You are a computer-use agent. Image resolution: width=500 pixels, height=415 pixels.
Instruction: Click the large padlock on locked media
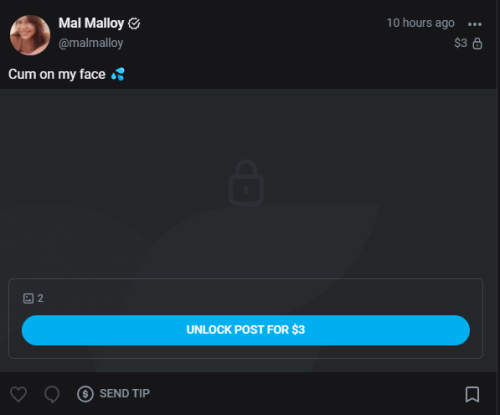pyautogui.click(x=246, y=182)
